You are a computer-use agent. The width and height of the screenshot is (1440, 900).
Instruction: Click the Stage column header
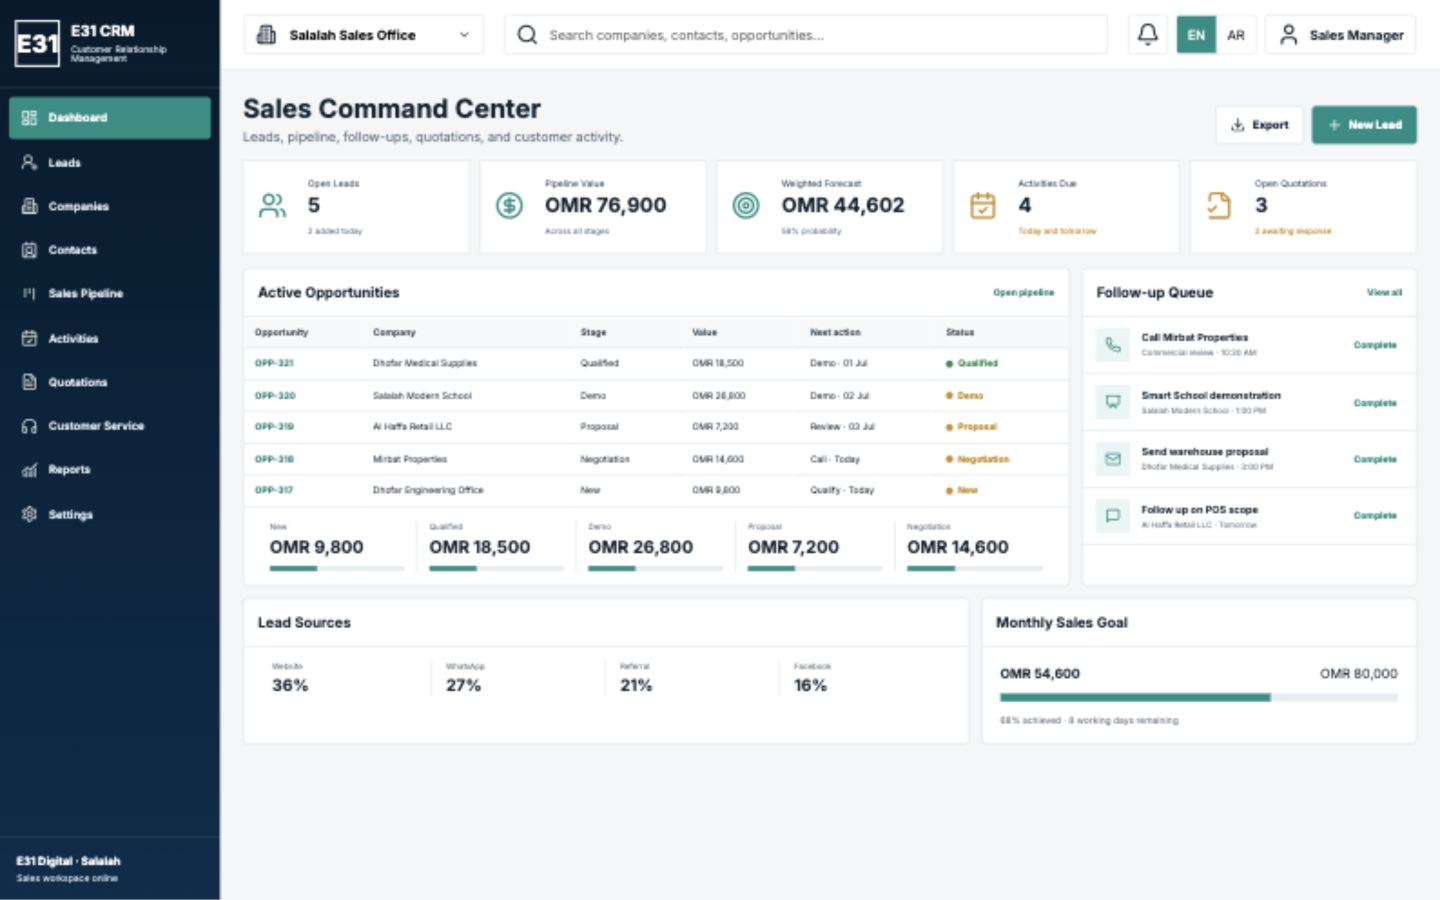point(593,332)
